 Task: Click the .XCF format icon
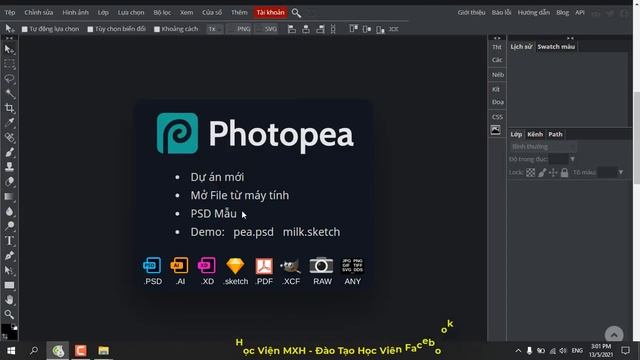click(291, 267)
